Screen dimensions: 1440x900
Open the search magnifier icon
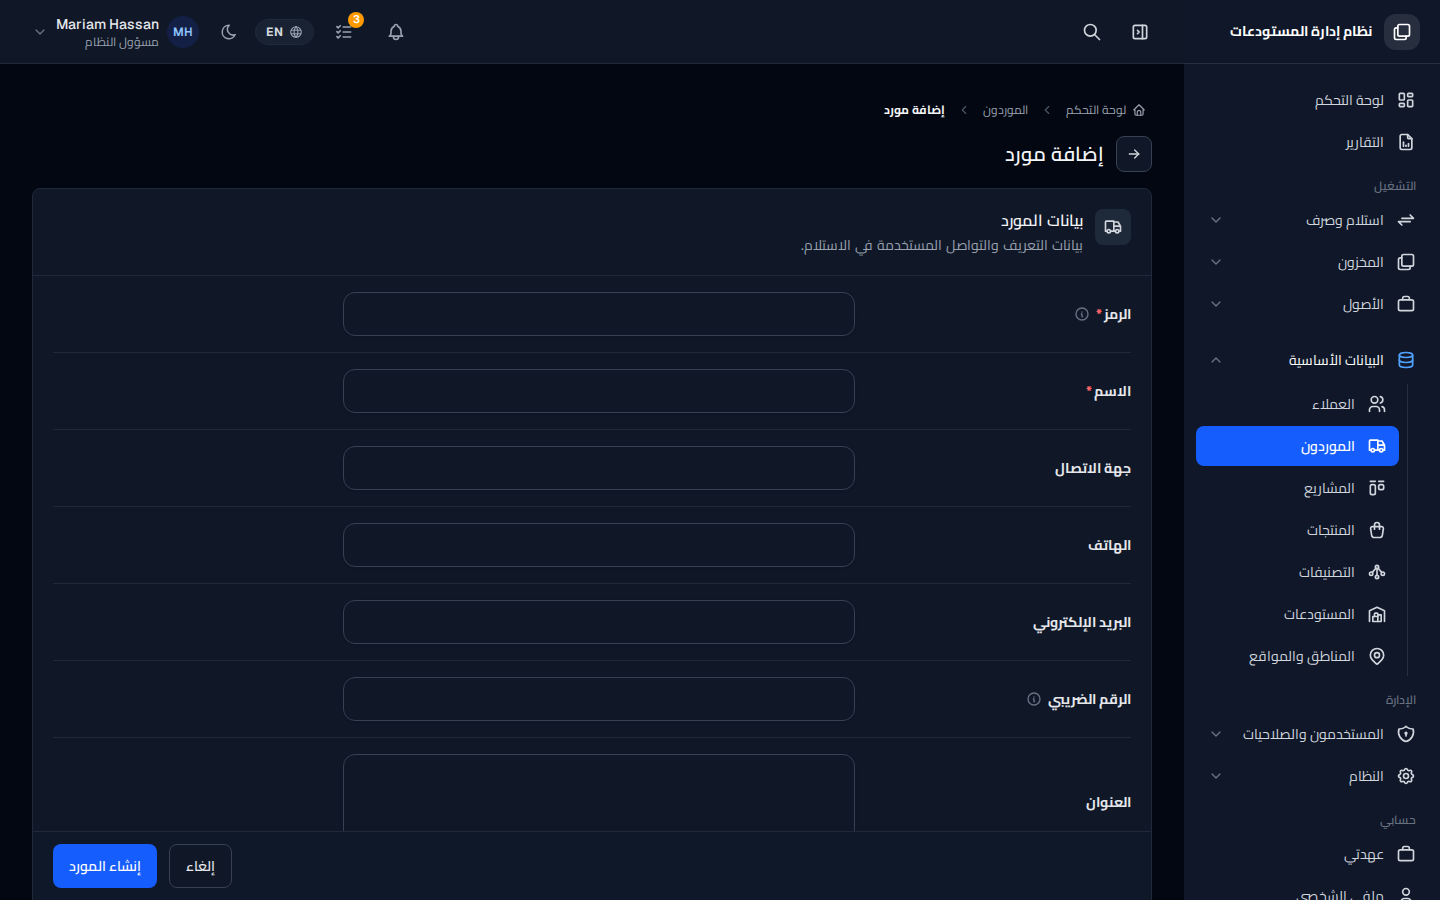point(1092,32)
